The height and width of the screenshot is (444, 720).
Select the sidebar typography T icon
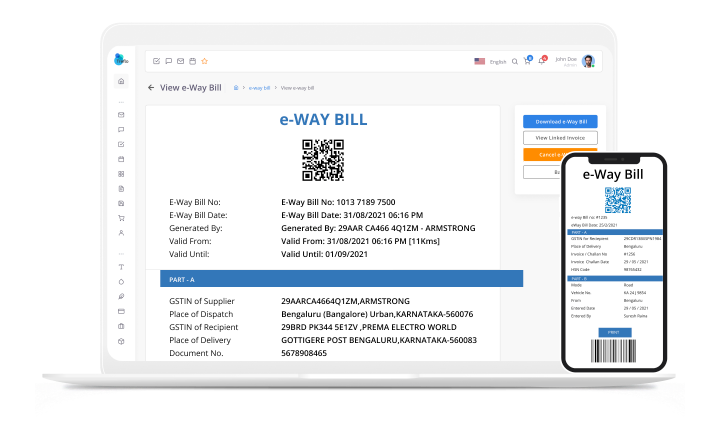pos(121,267)
